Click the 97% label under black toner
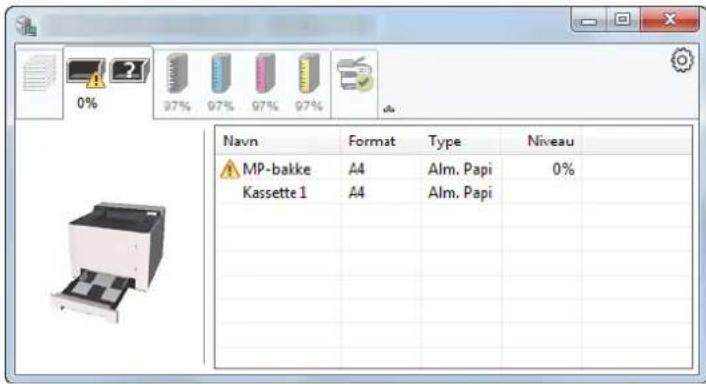 (177, 106)
